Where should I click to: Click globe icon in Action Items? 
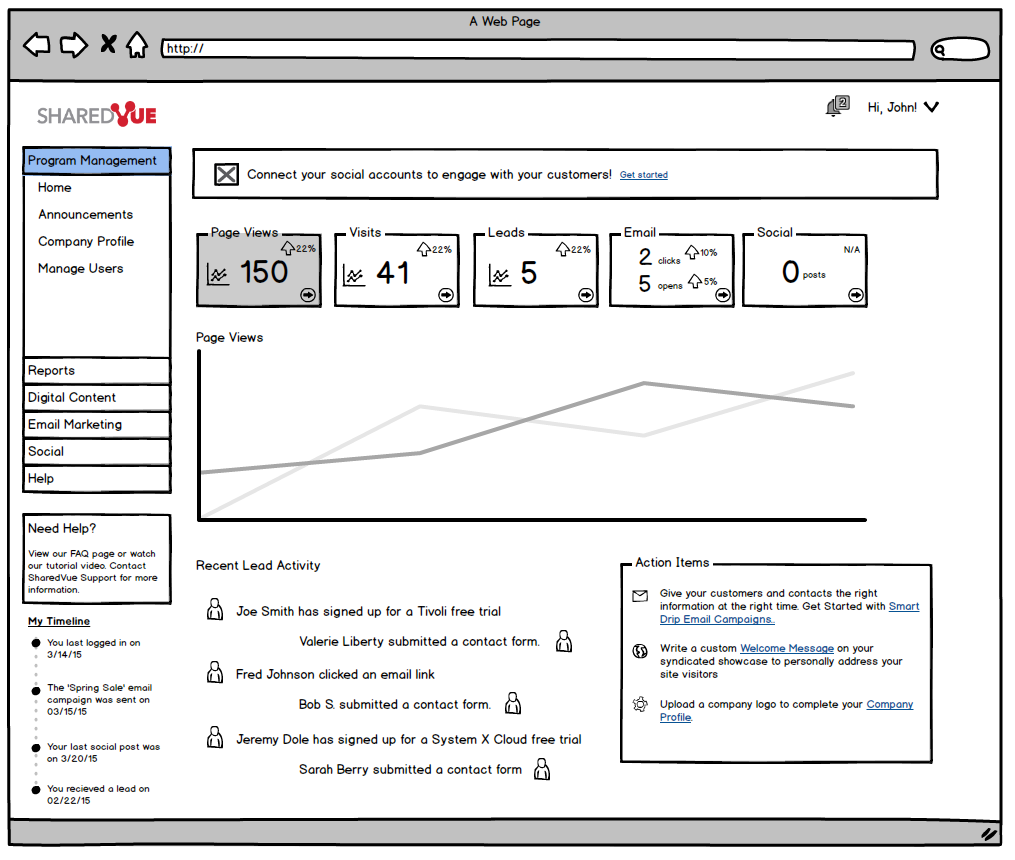click(640, 651)
